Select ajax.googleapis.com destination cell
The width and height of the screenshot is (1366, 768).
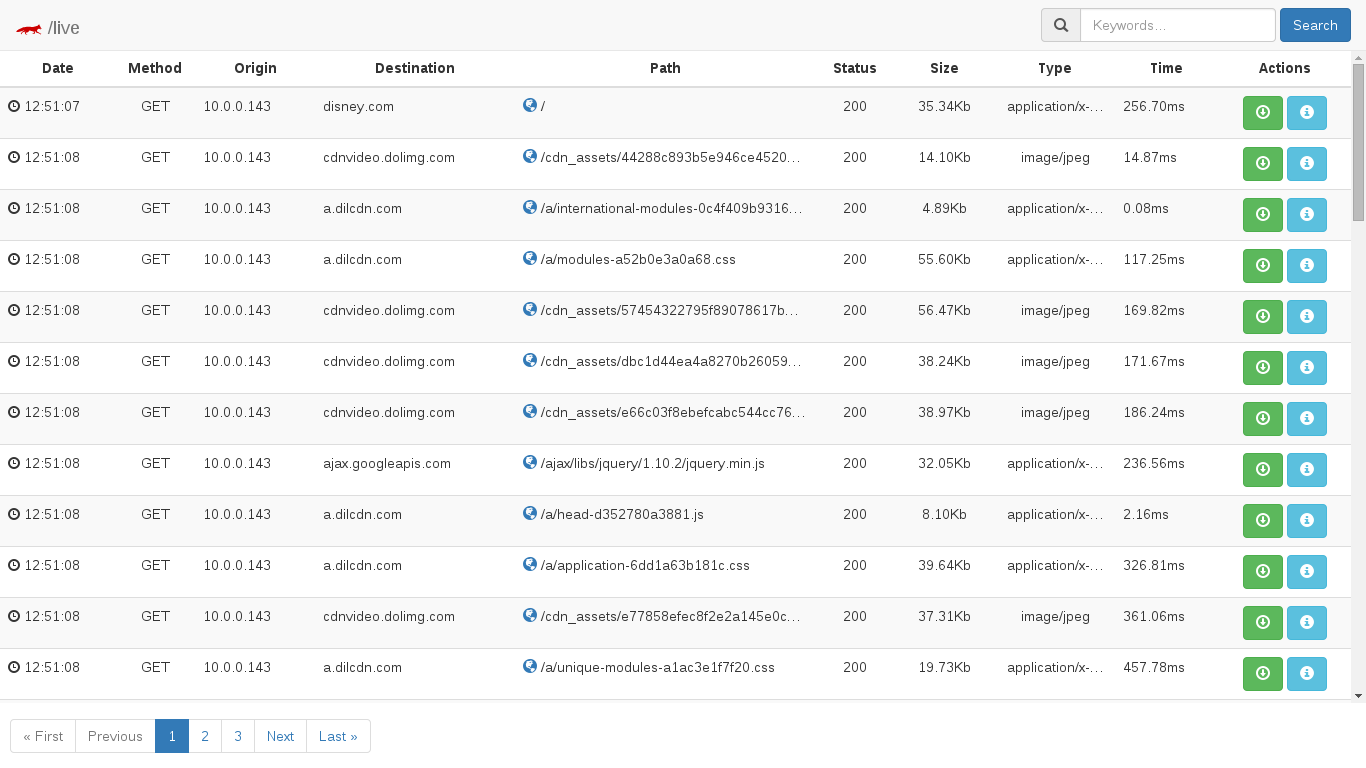pyautogui.click(x=387, y=463)
